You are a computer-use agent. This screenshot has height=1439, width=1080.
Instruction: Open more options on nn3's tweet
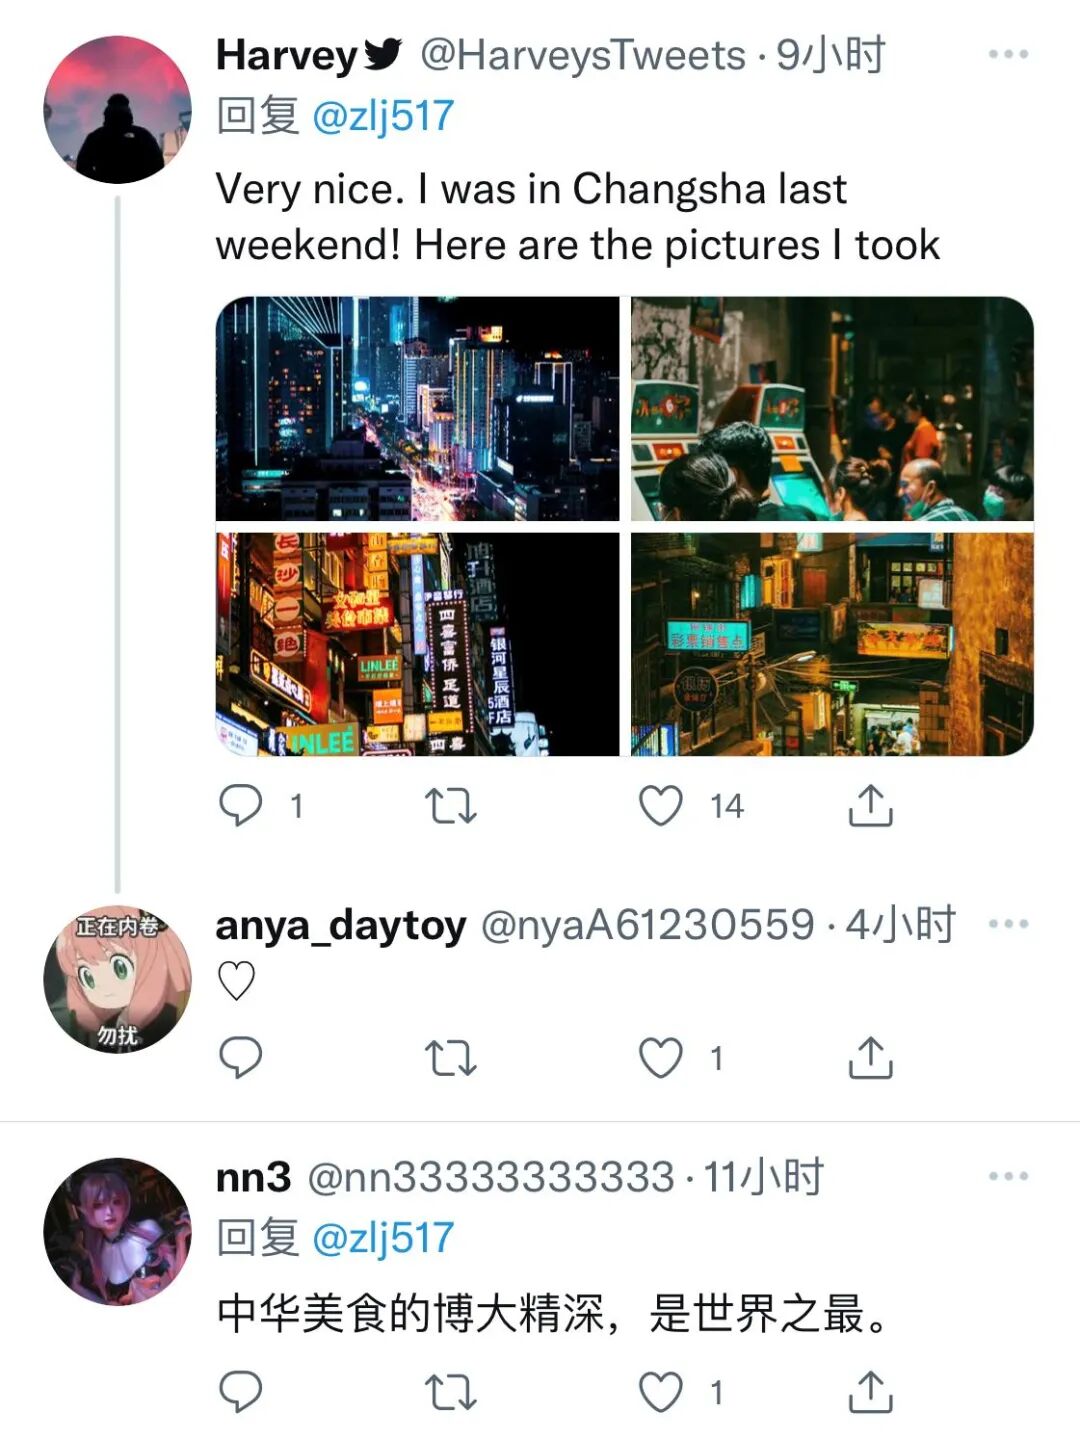[1008, 1177]
